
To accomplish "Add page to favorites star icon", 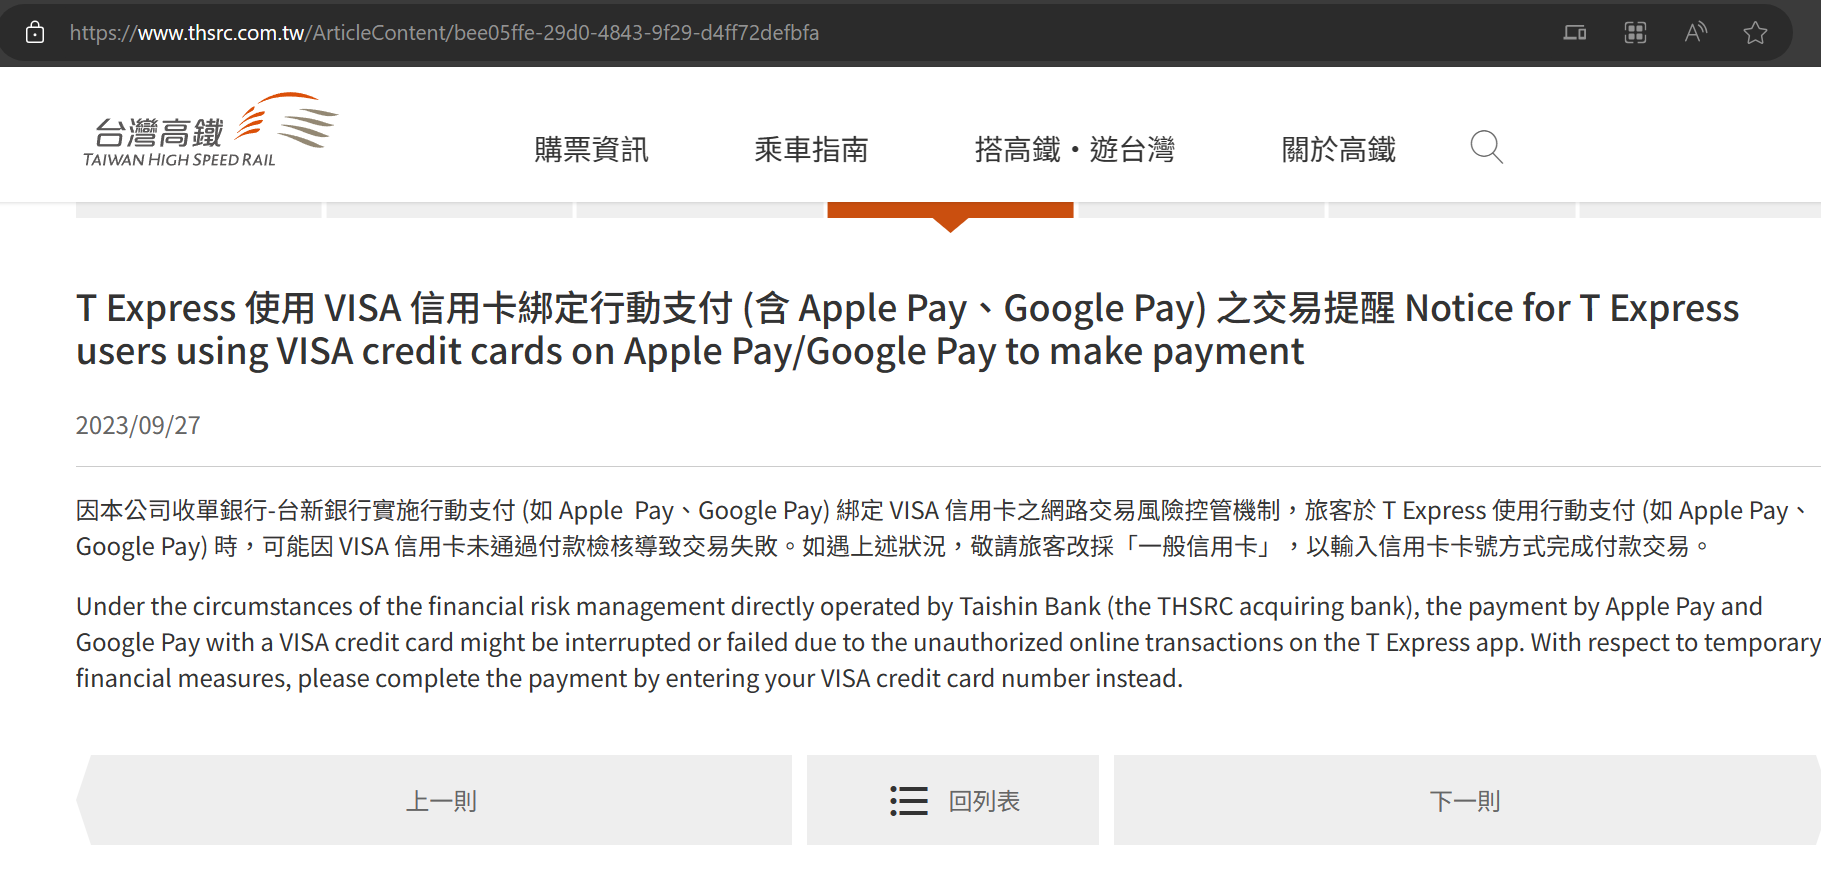I will pos(1755,33).
